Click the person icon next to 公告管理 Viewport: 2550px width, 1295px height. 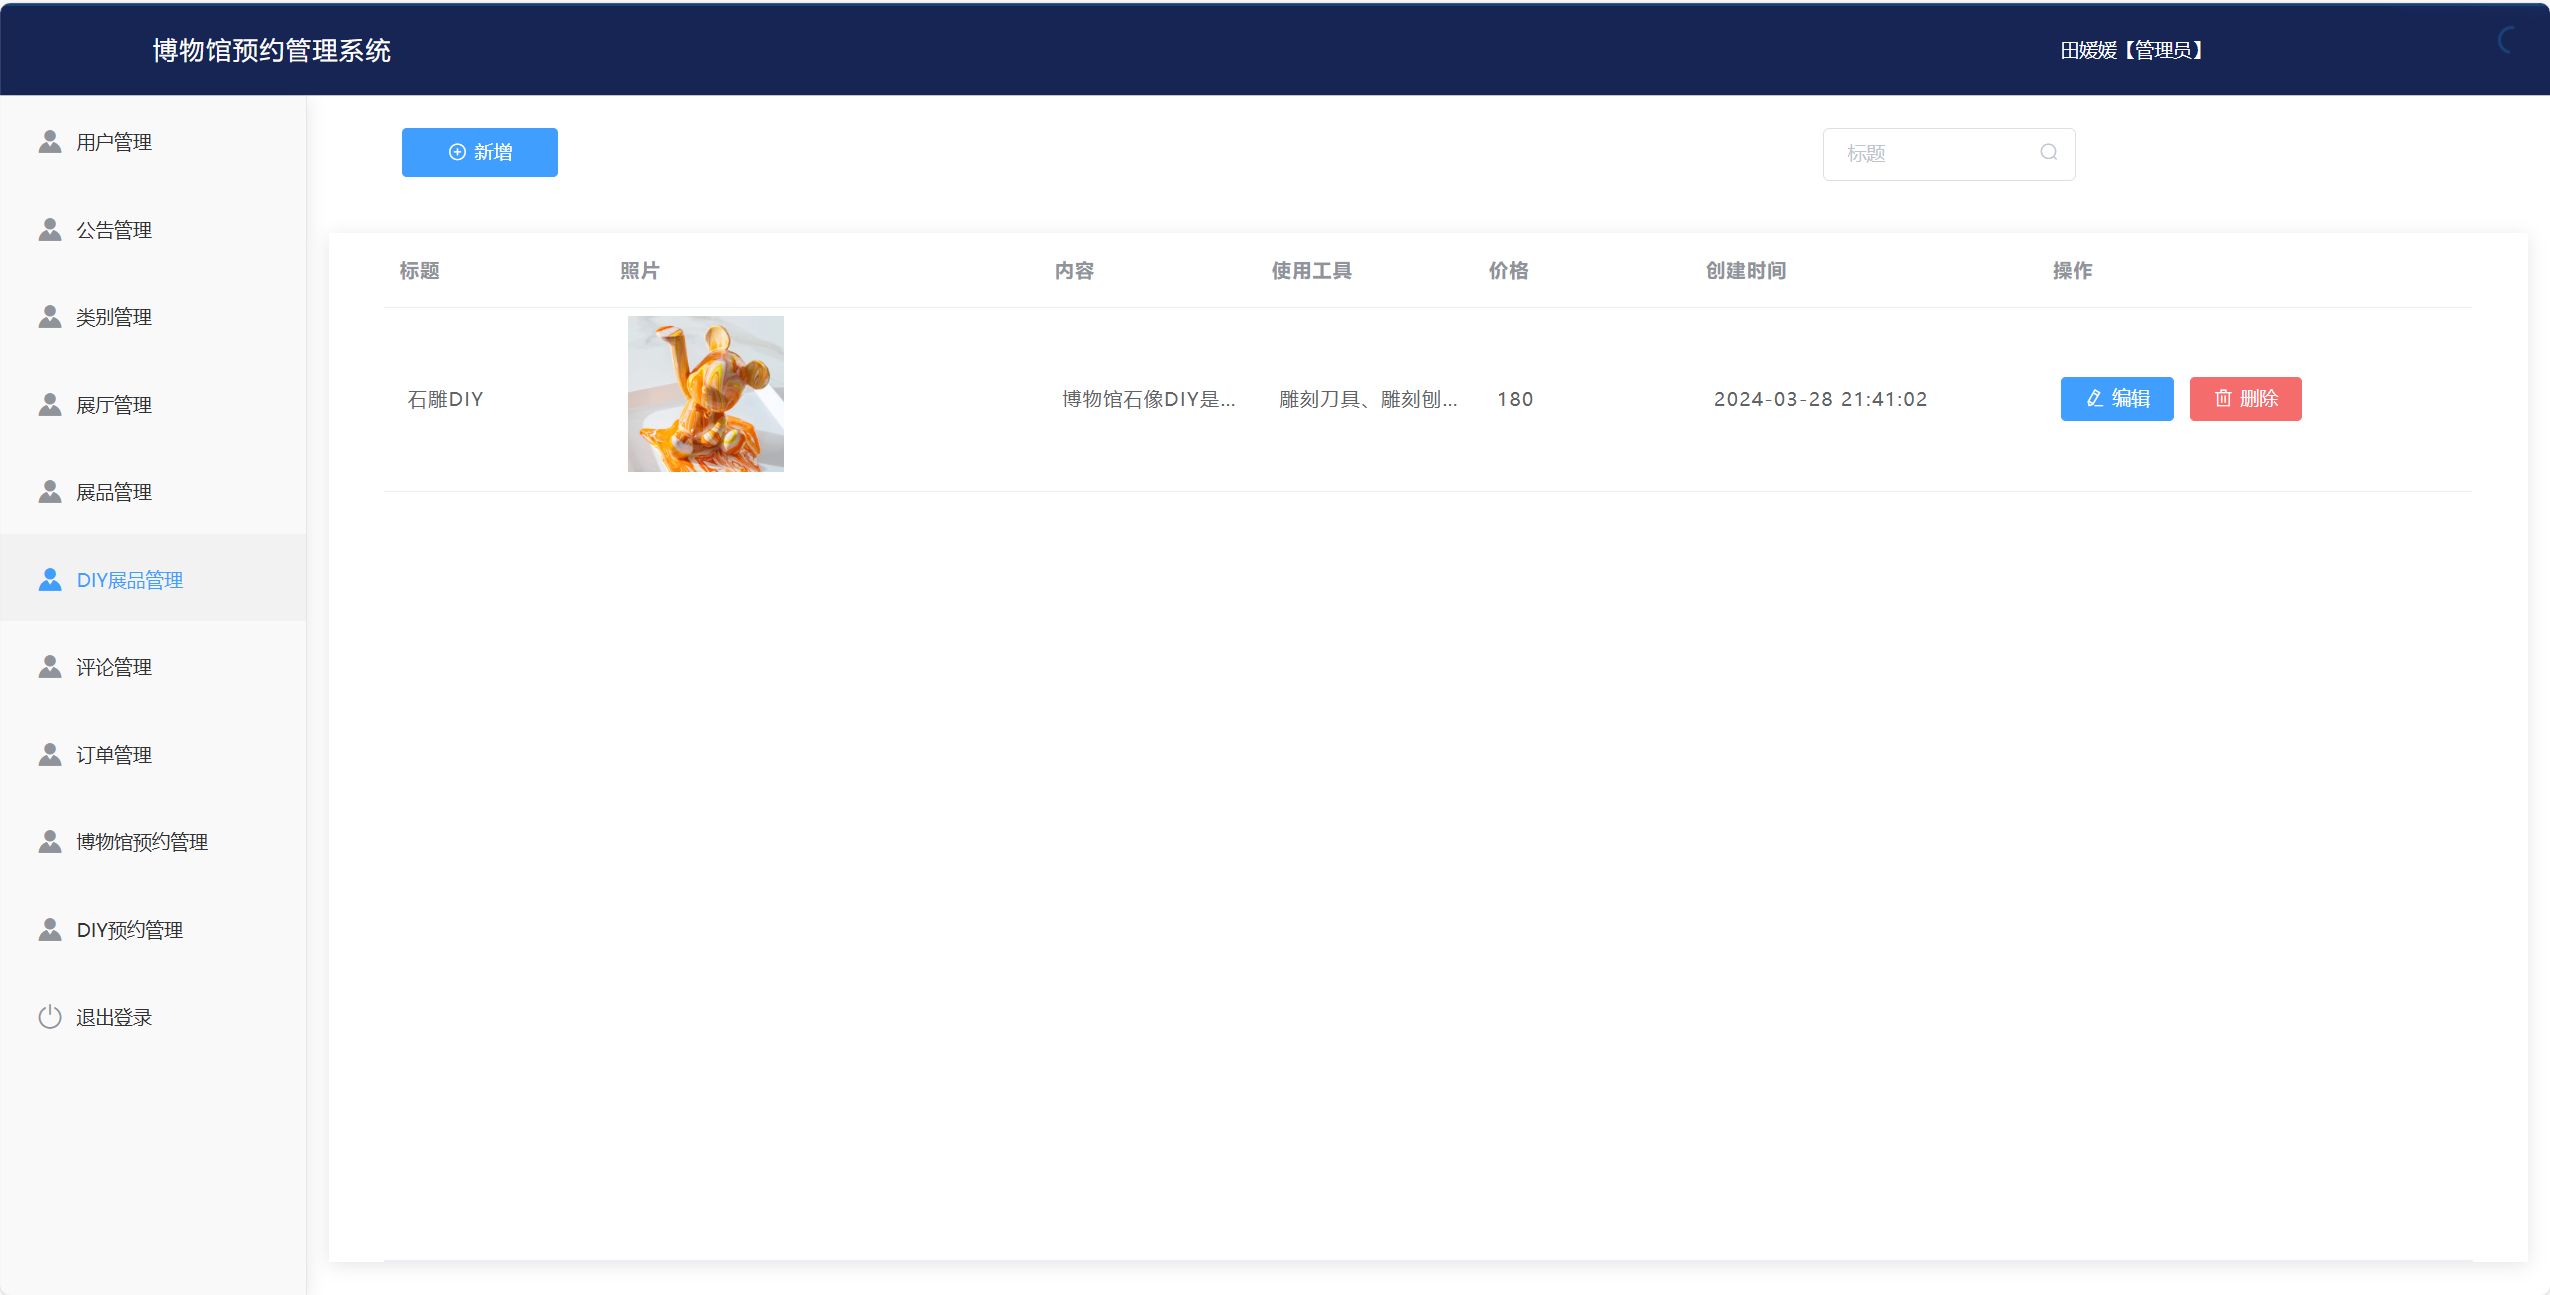[50, 230]
